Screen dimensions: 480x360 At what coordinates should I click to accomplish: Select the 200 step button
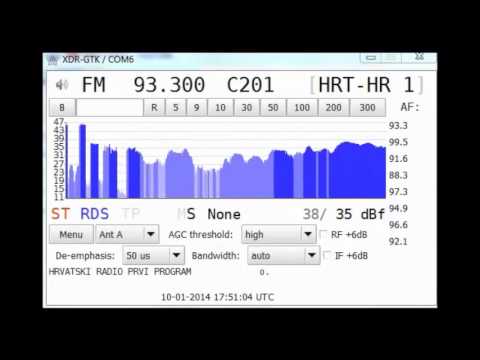coord(334,108)
